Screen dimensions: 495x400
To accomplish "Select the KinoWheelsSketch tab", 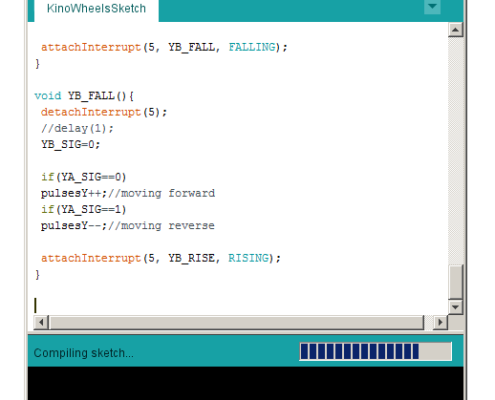I will coord(96,9).
